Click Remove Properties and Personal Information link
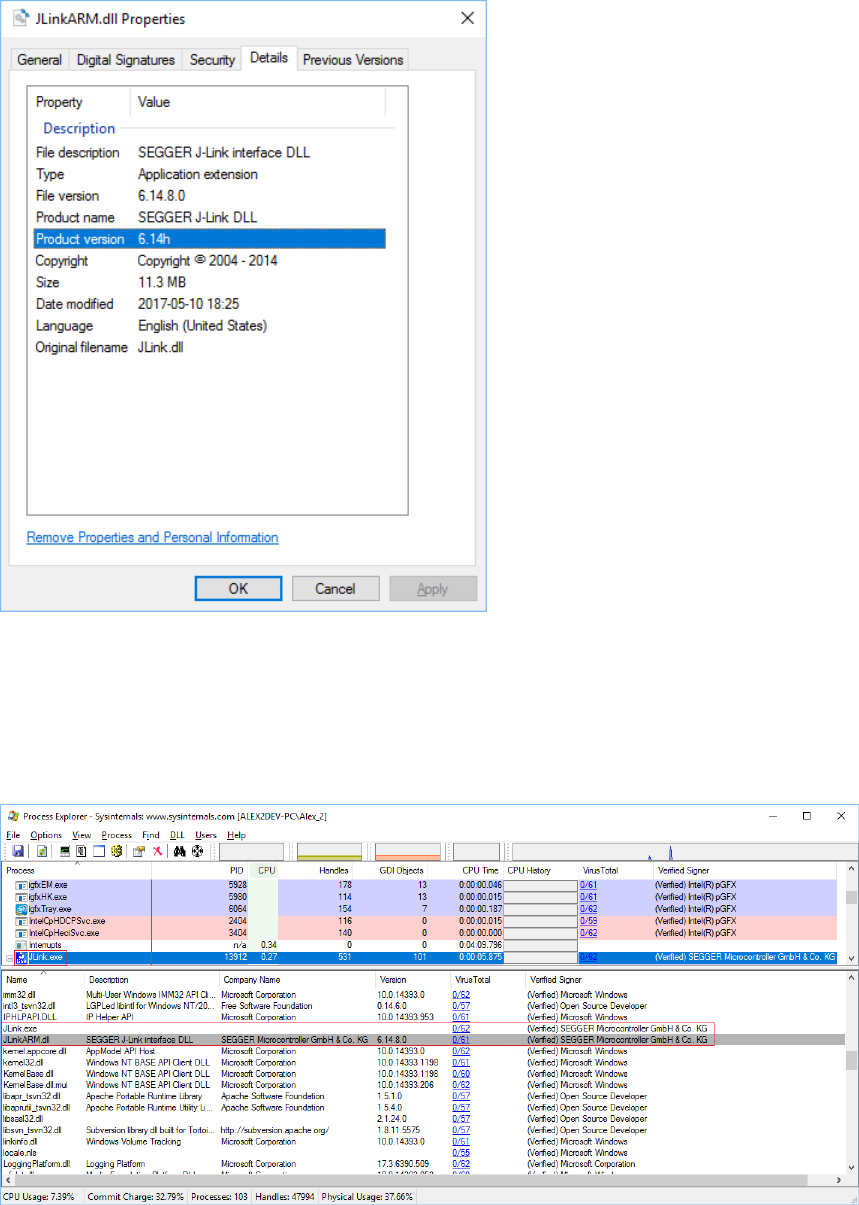Screen dimensions: 859x1205 coord(152,538)
